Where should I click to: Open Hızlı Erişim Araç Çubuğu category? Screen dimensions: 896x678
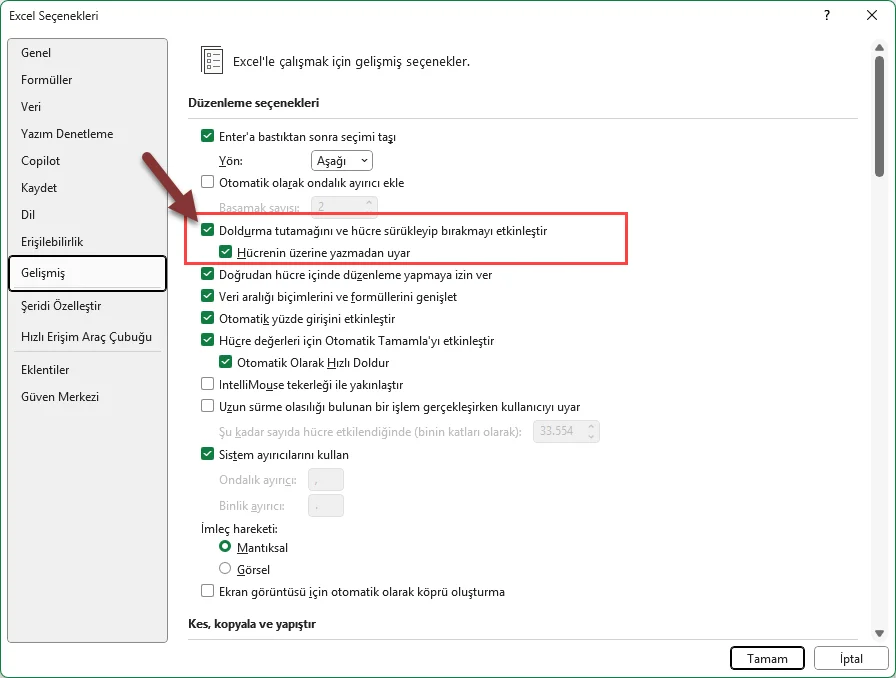pyautogui.click(x=86, y=337)
